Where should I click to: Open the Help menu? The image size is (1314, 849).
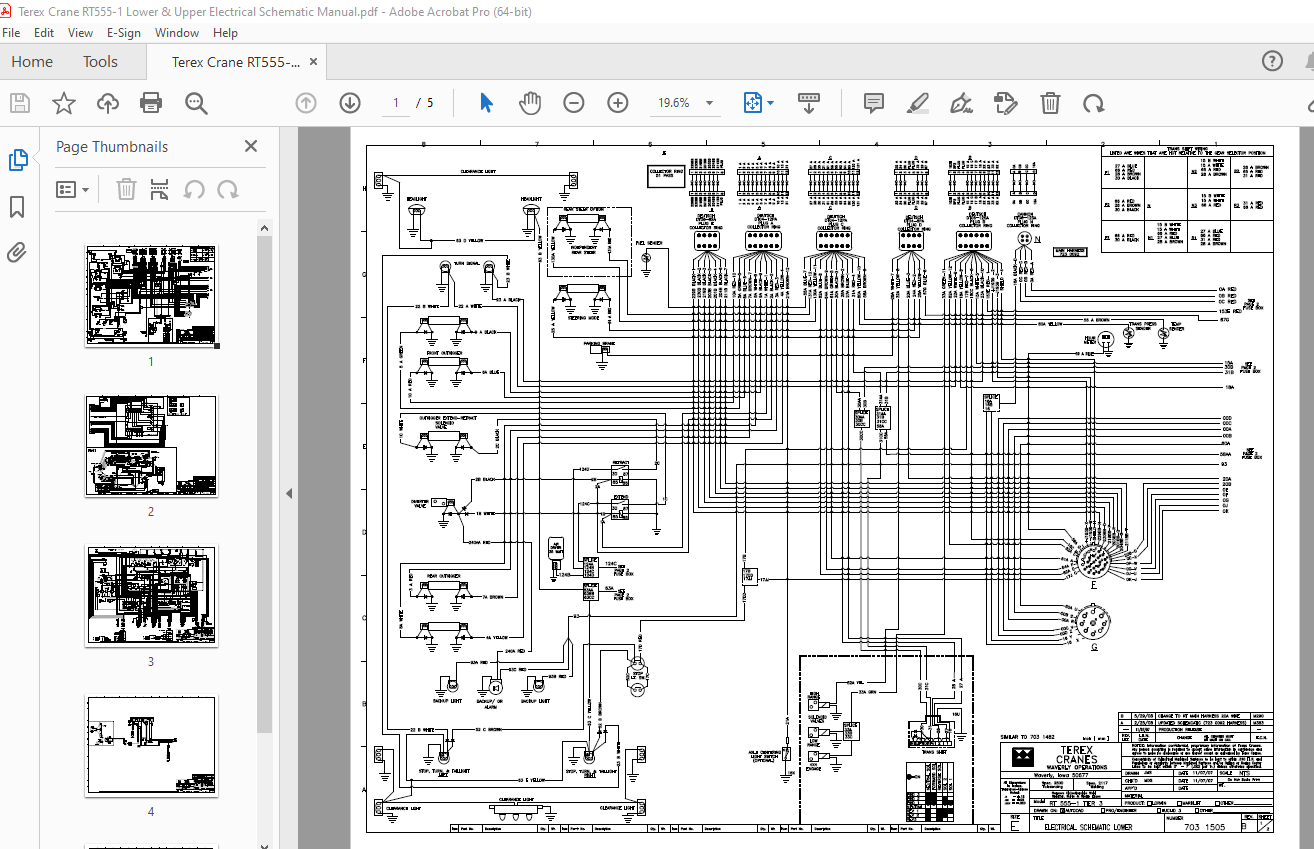point(225,32)
